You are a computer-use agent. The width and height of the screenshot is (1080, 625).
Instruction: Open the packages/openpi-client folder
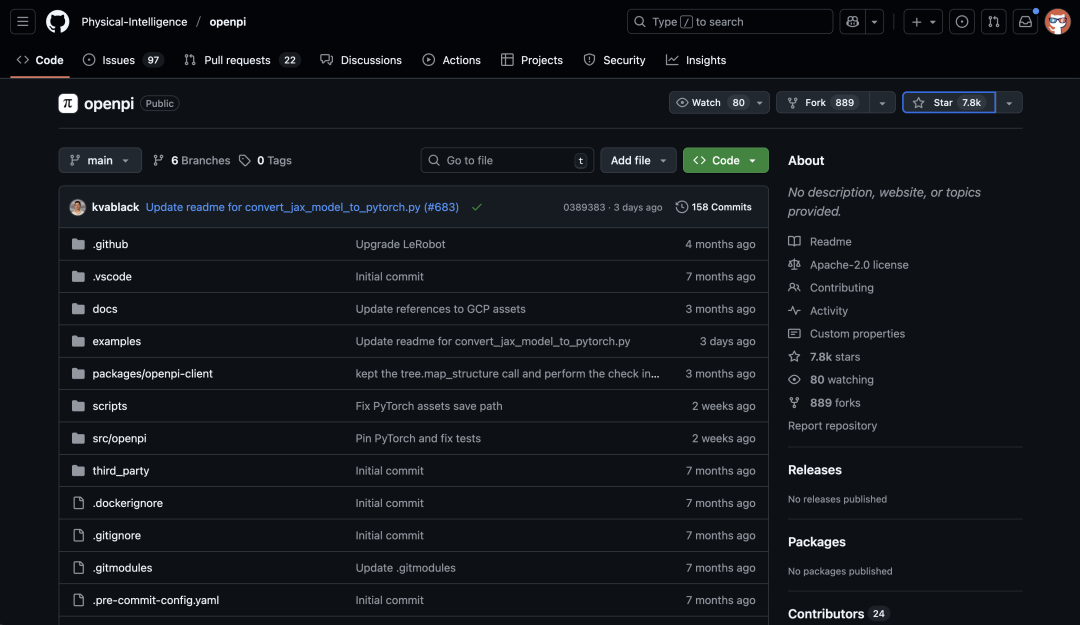153,374
